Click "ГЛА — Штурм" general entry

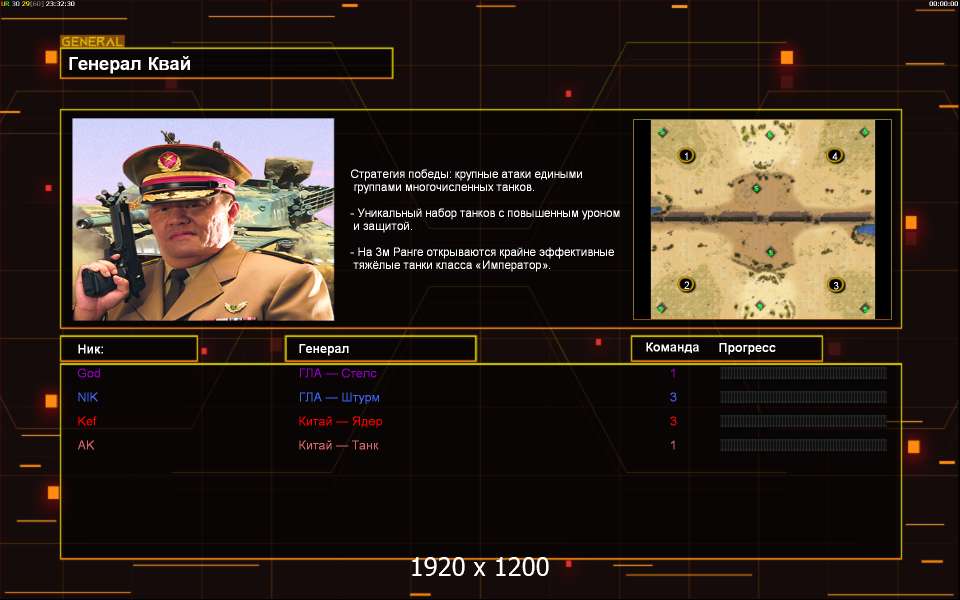[339, 397]
